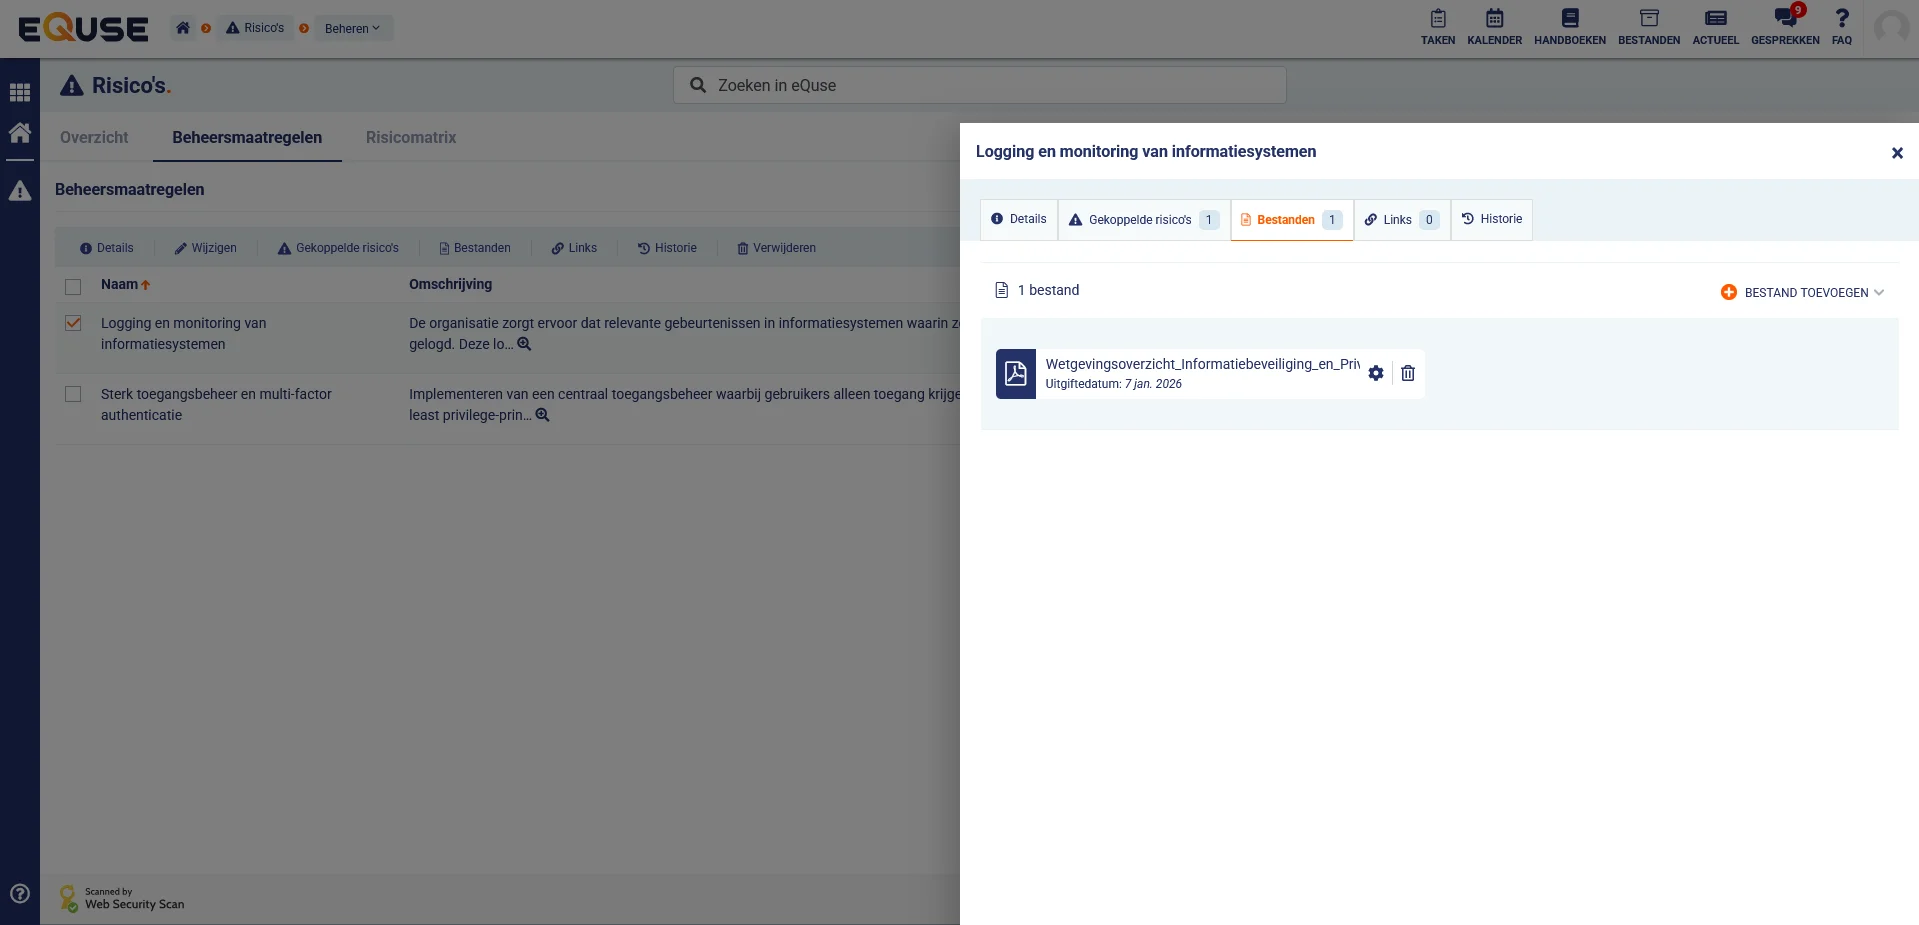Click the Zoeken in eQuse search field
The width and height of the screenshot is (1919, 925).
pos(980,85)
